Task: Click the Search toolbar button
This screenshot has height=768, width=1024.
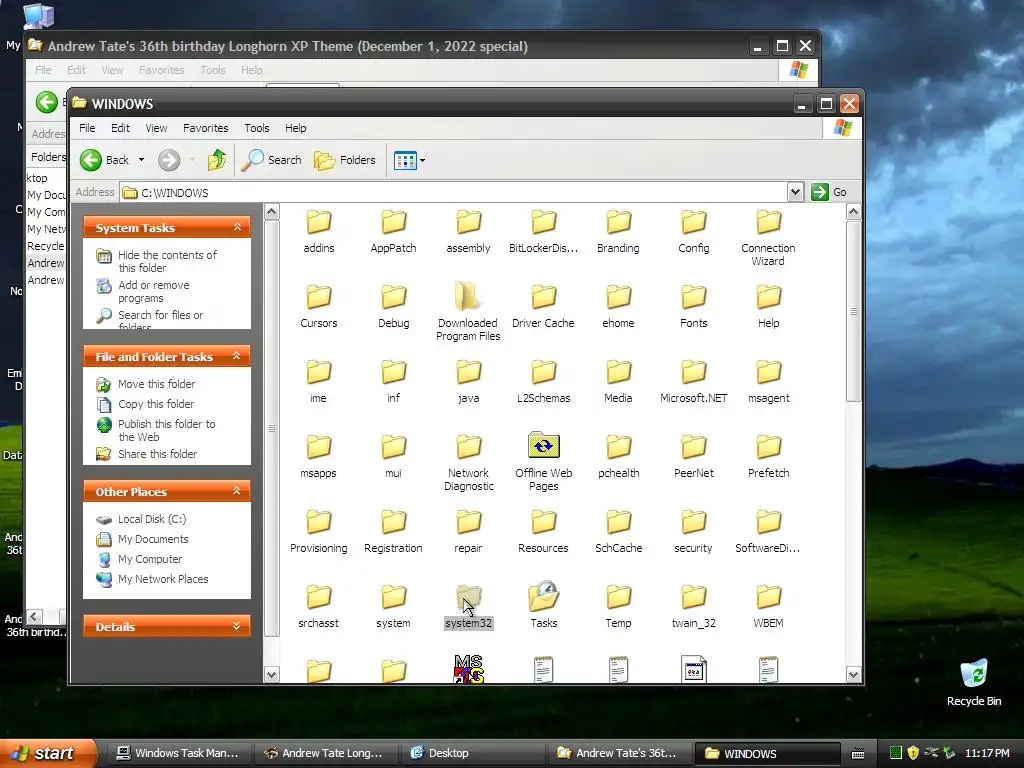Action: pos(272,160)
